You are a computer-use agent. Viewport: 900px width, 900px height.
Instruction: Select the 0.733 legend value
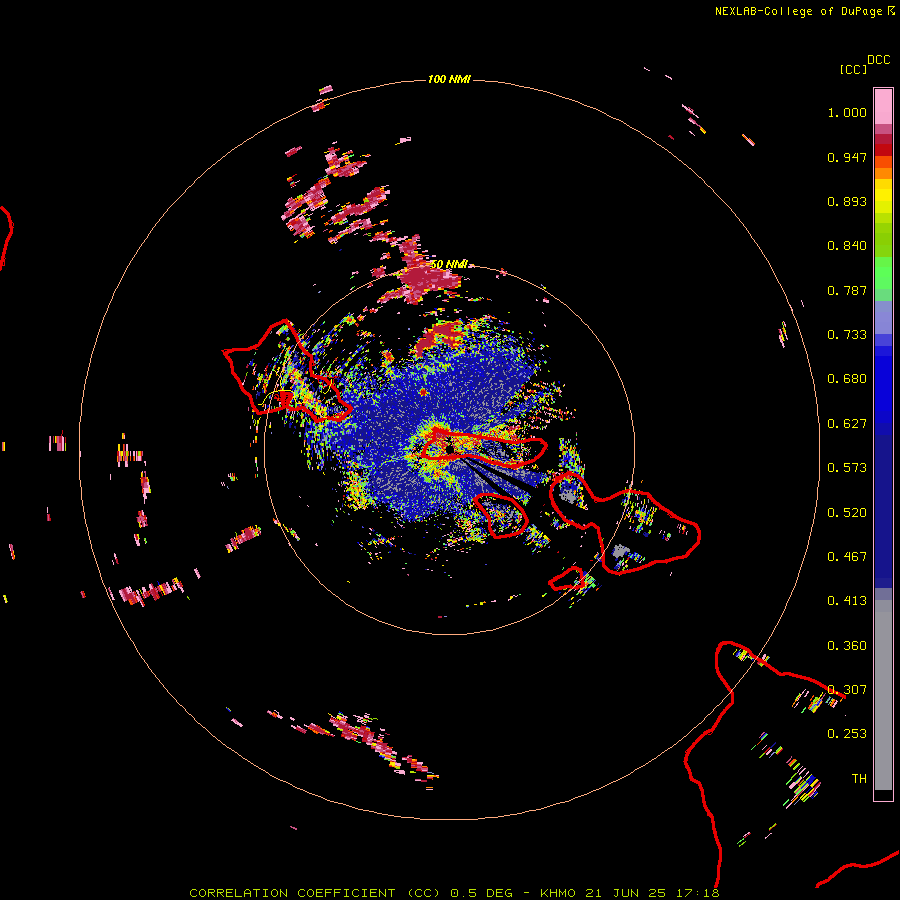click(847, 335)
